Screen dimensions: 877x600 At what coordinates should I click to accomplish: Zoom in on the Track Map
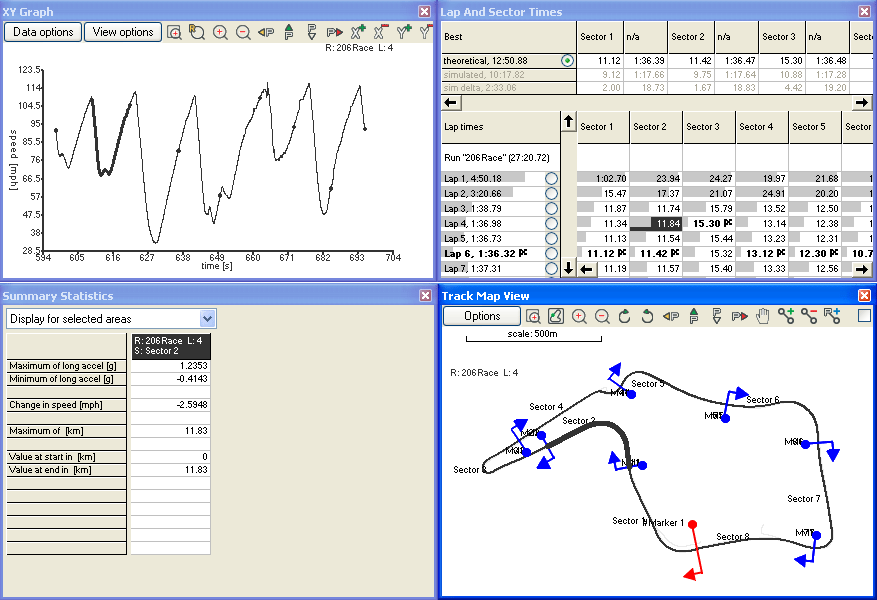pos(579,316)
